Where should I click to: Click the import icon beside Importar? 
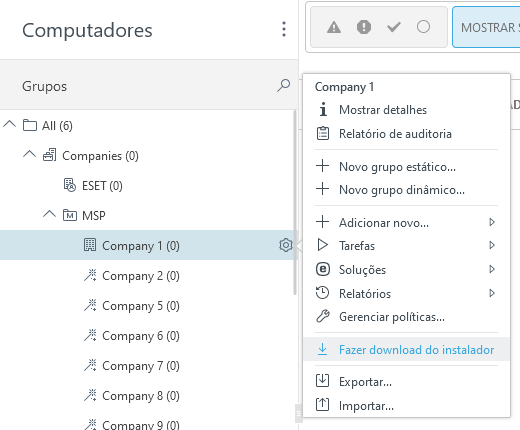tap(322, 405)
